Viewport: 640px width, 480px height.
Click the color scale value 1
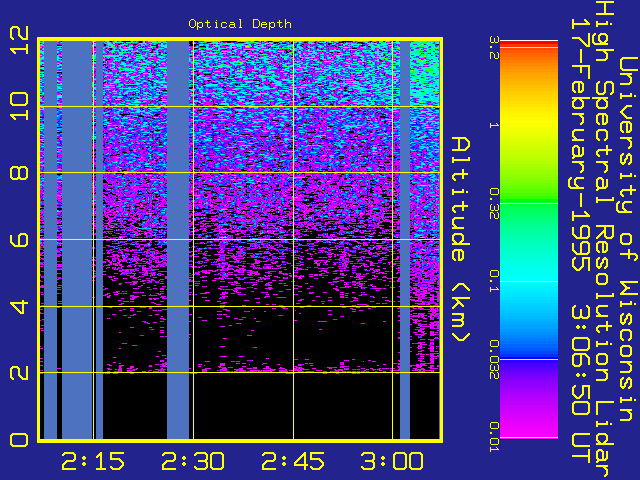coord(494,125)
